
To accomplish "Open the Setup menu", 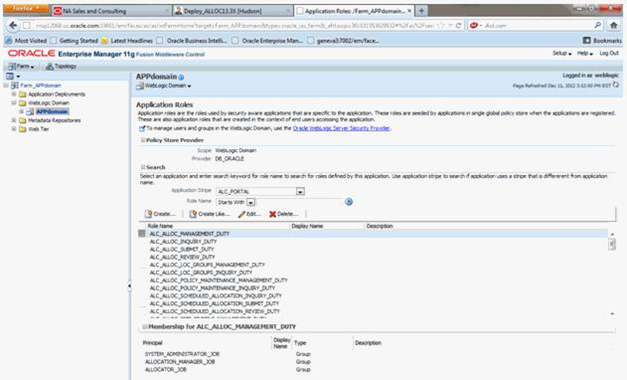I will point(562,53).
